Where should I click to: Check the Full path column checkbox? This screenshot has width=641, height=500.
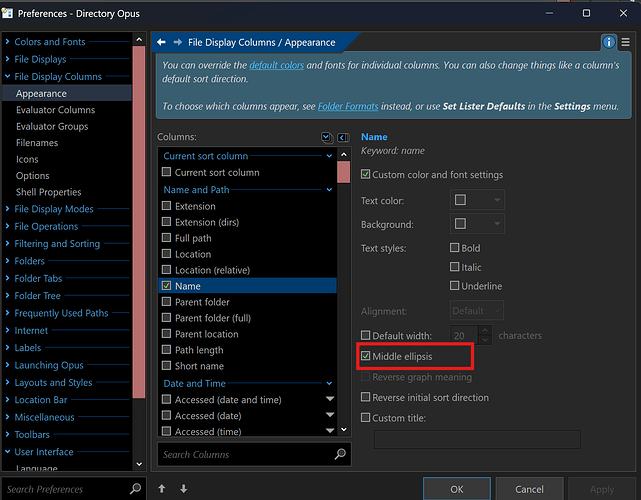166,238
